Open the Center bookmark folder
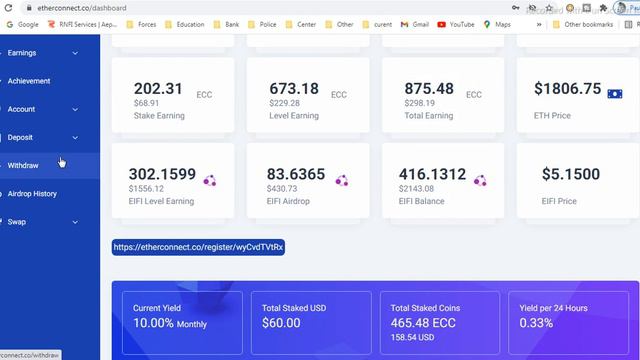This screenshot has width=640, height=360. (301, 24)
